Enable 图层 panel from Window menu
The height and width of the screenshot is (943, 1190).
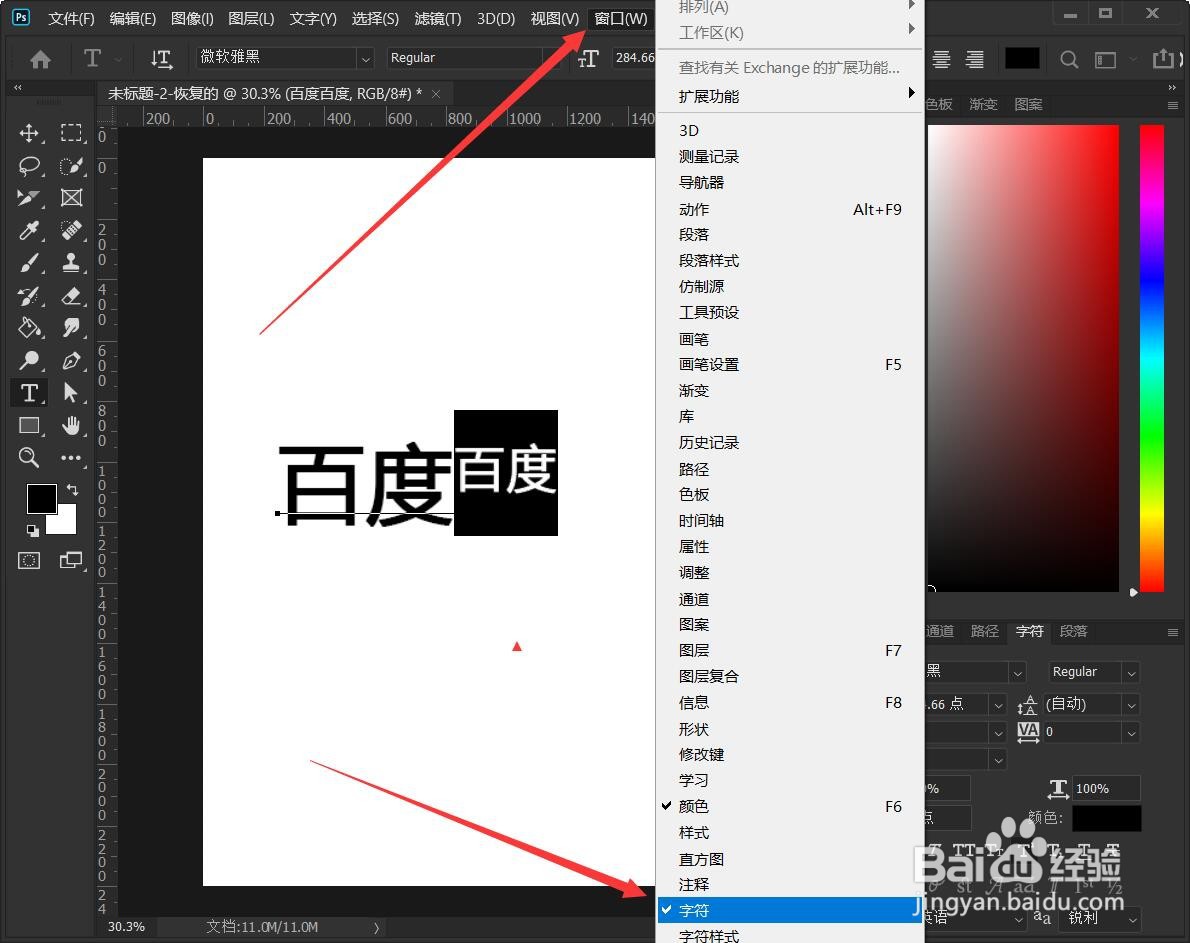pos(790,650)
